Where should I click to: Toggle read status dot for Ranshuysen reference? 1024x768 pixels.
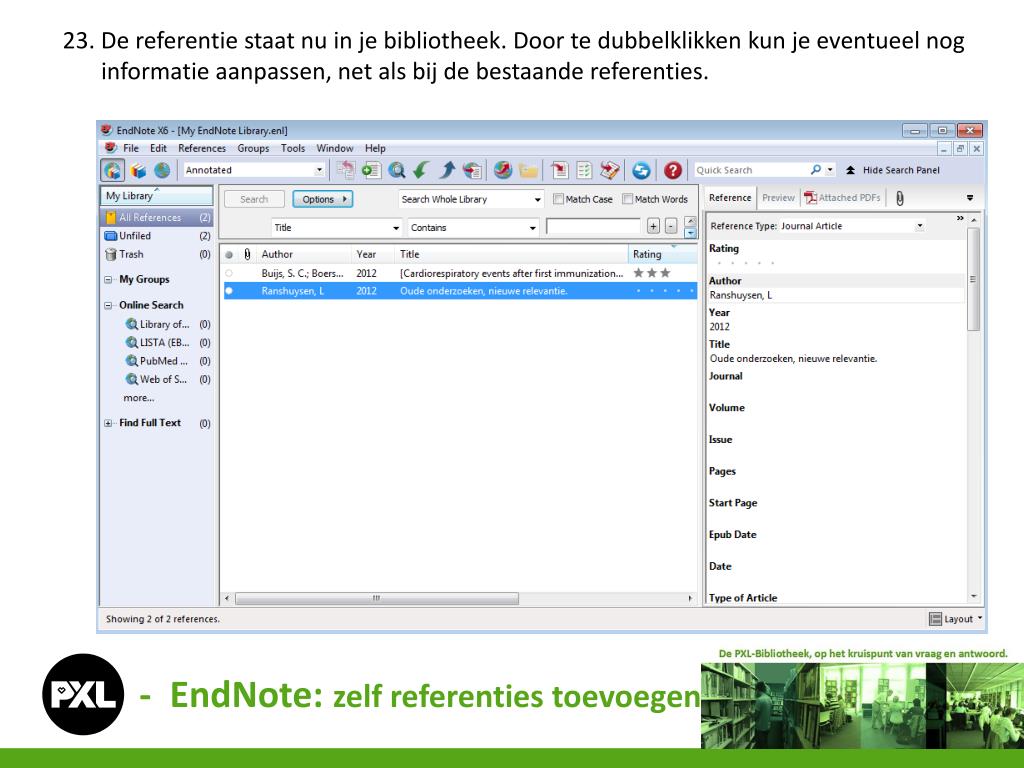[229, 291]
